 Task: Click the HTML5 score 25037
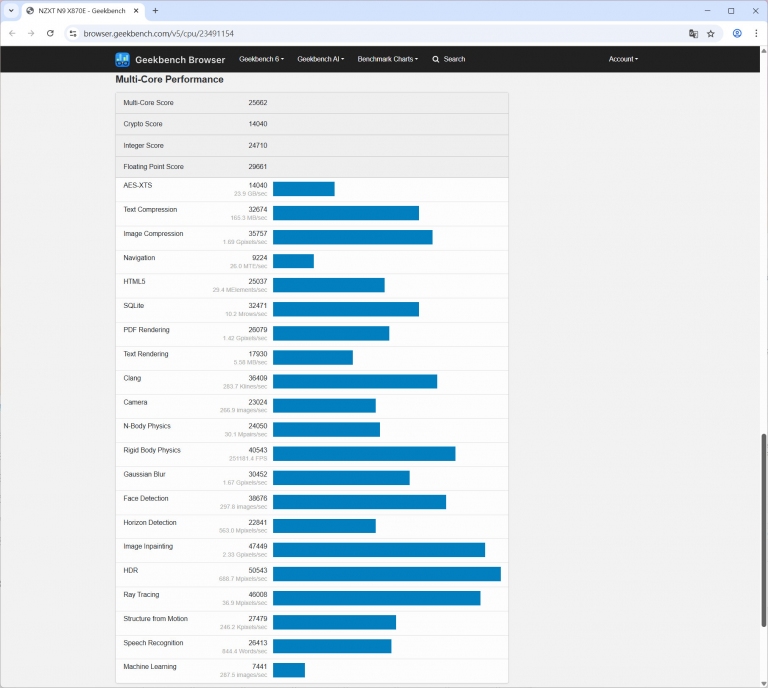click(x=258, y=282)
